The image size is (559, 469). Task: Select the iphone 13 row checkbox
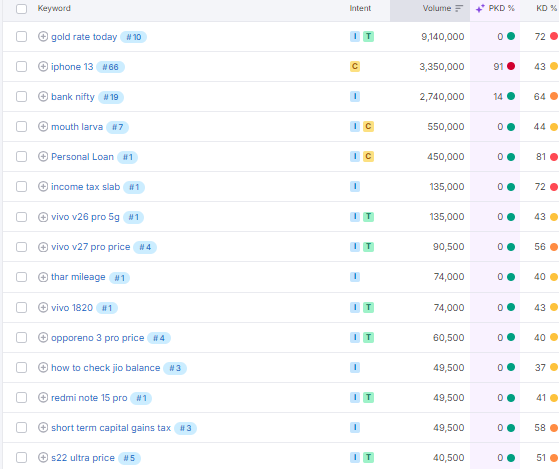tap(21, 66)
